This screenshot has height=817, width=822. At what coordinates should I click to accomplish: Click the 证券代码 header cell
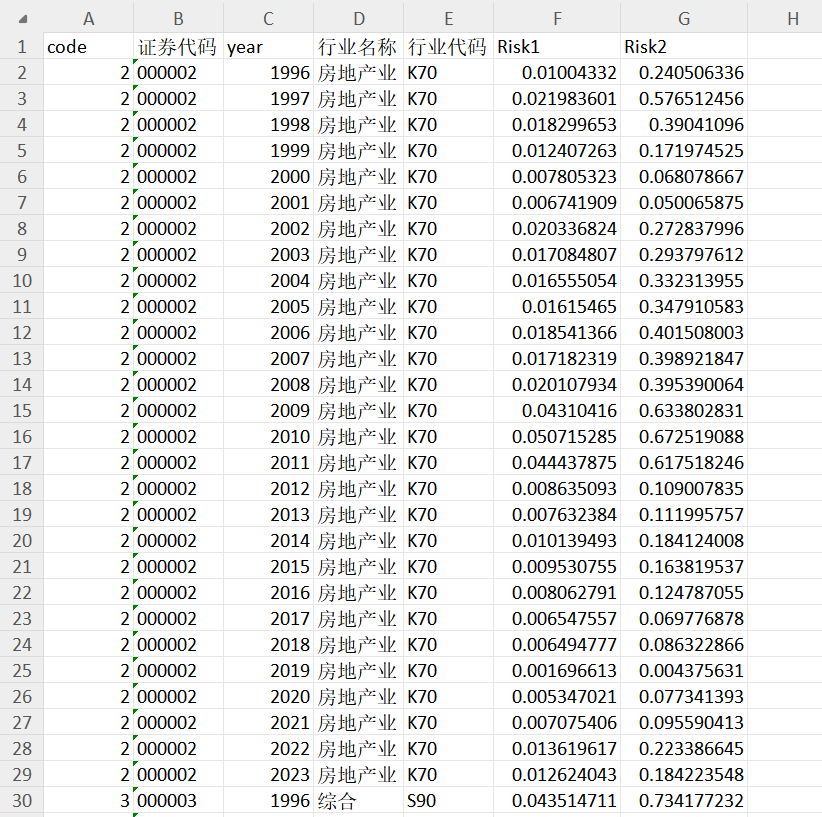[178, 47]
